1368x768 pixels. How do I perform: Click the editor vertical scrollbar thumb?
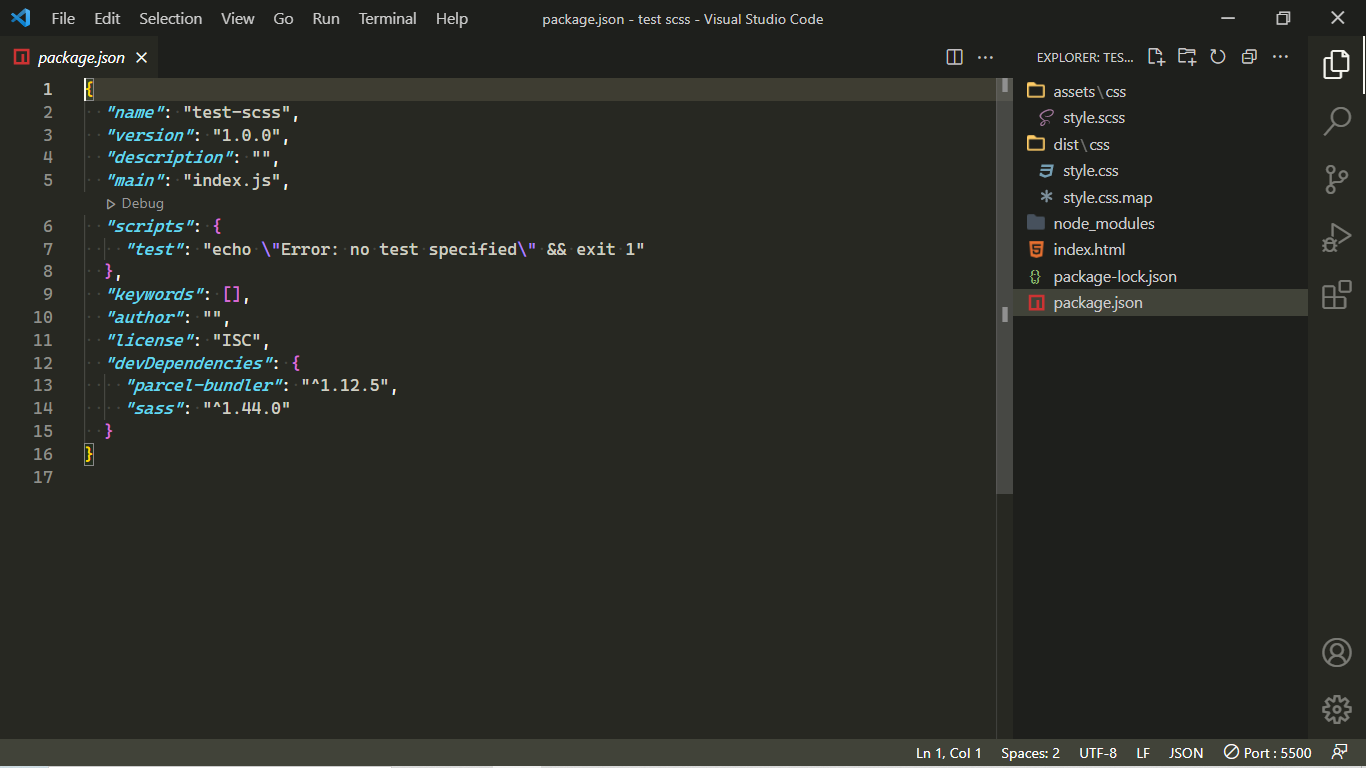(x=1004, y=285)
